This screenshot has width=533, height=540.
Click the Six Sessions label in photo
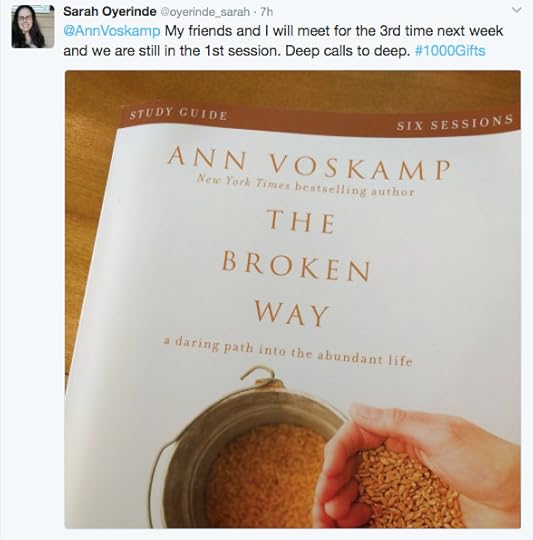coord(454,123)
